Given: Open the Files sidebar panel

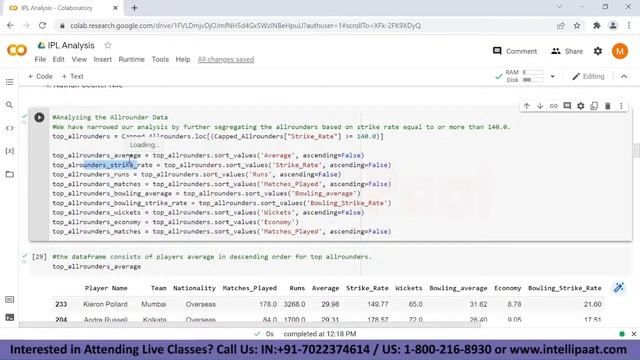Looking at the screenshot, I should pos(9,174).
